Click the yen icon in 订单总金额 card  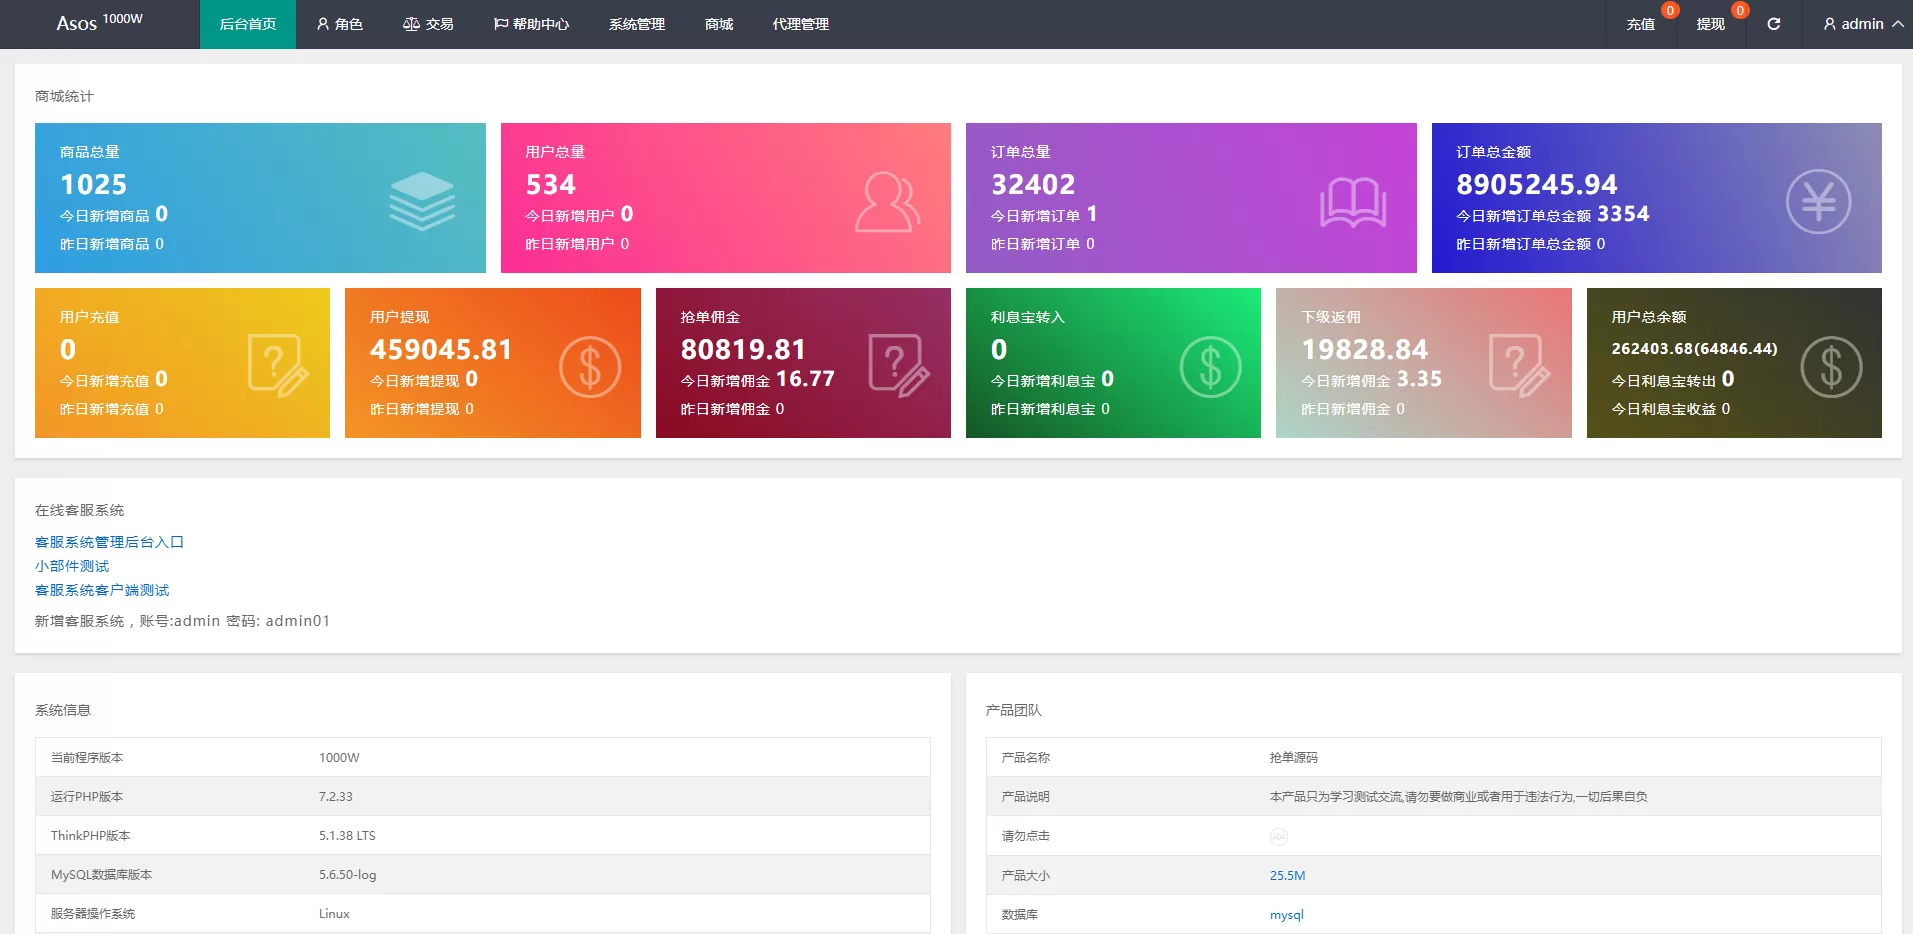pos(1818,202)
